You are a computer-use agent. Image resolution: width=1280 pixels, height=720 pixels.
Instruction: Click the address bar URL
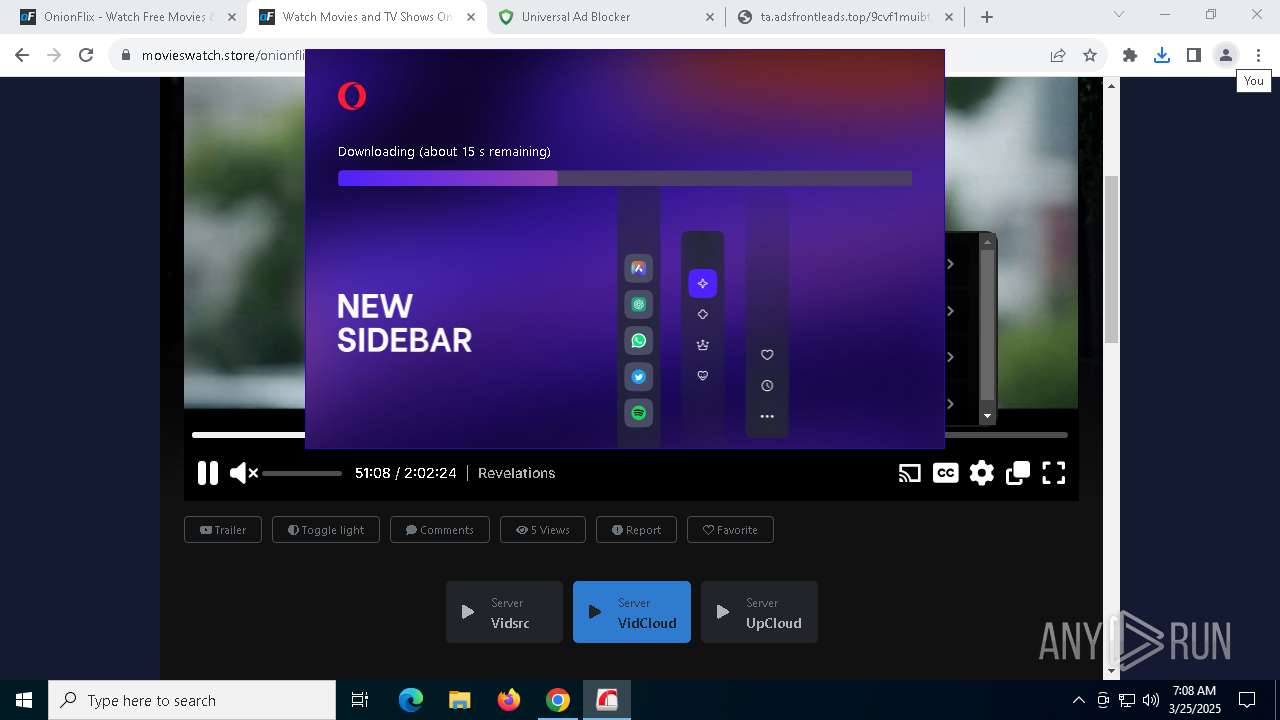pyautogui.click(x=222, y=56)
